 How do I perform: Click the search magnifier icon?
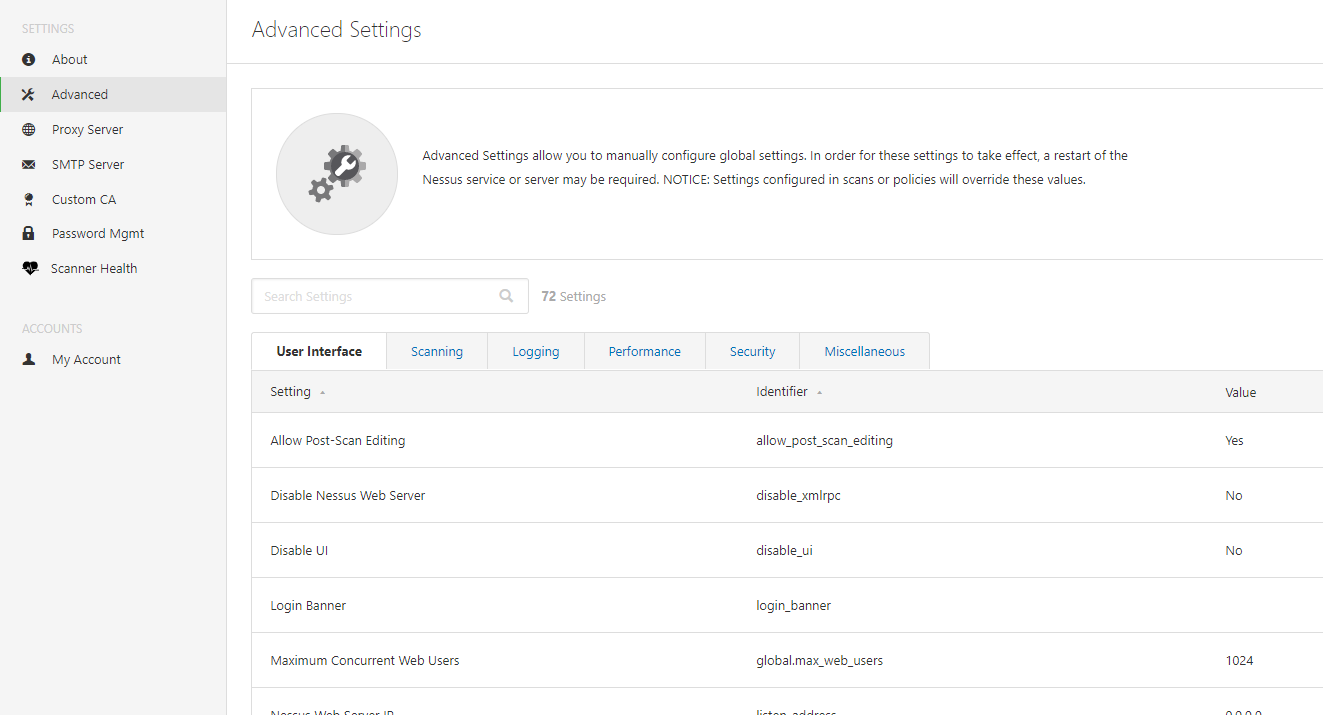(x=507, y=296)
